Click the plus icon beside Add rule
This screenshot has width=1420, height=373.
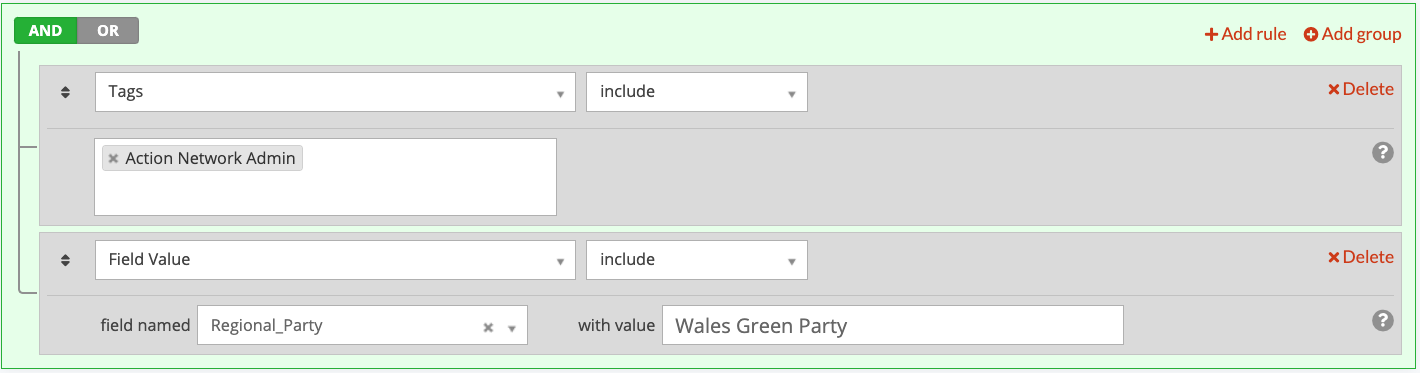coord(1211,34)
